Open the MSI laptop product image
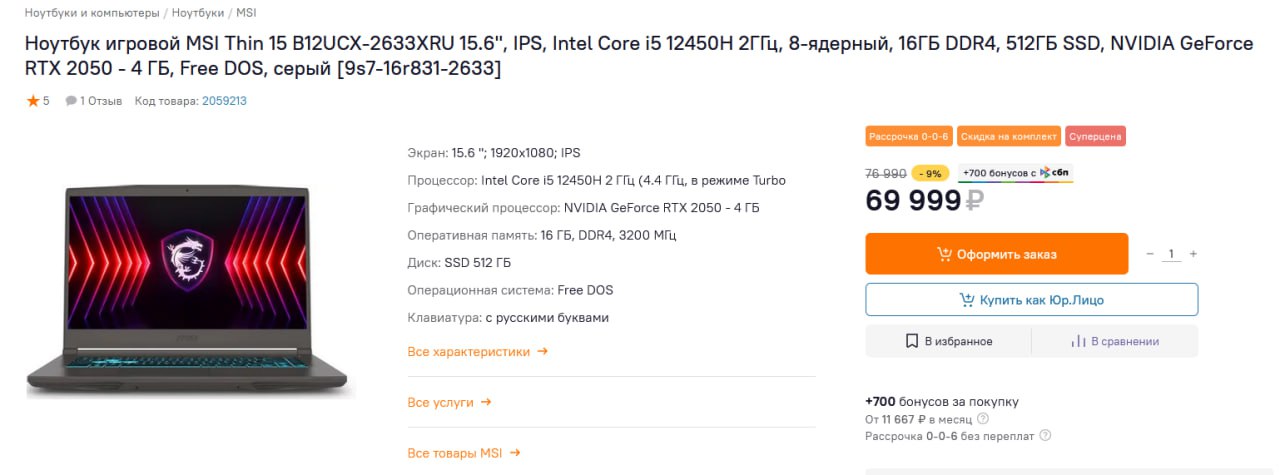The image size is (1280, 475). click(x=190, y=292)
